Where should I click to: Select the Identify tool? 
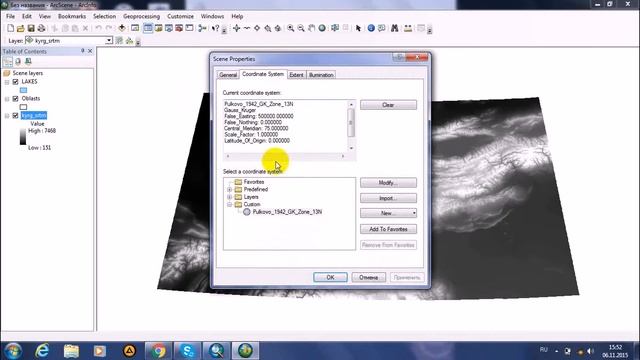(371, 28)
